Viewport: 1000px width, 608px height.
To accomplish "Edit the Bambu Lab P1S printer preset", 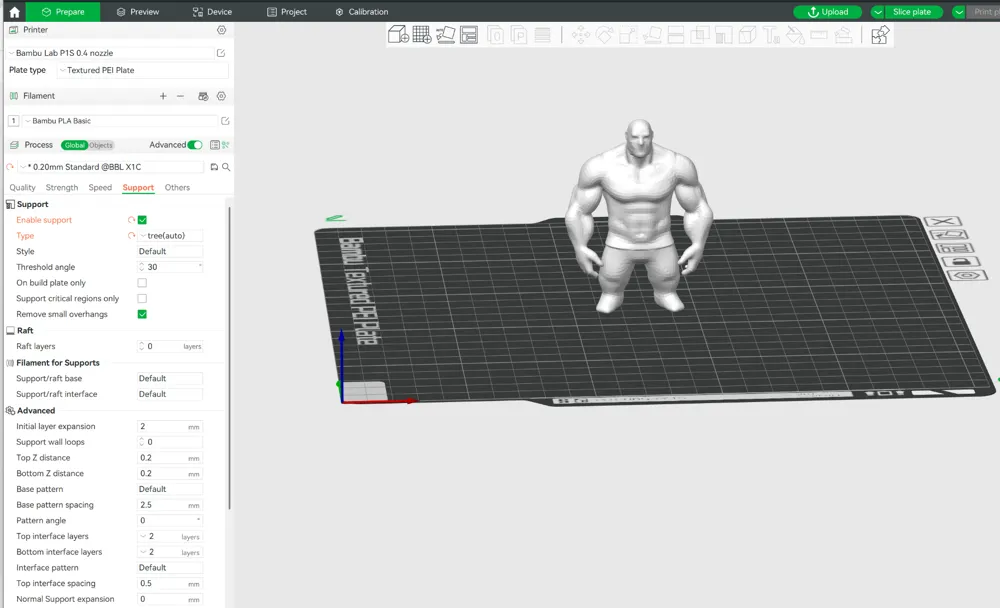I will (221, 53).
